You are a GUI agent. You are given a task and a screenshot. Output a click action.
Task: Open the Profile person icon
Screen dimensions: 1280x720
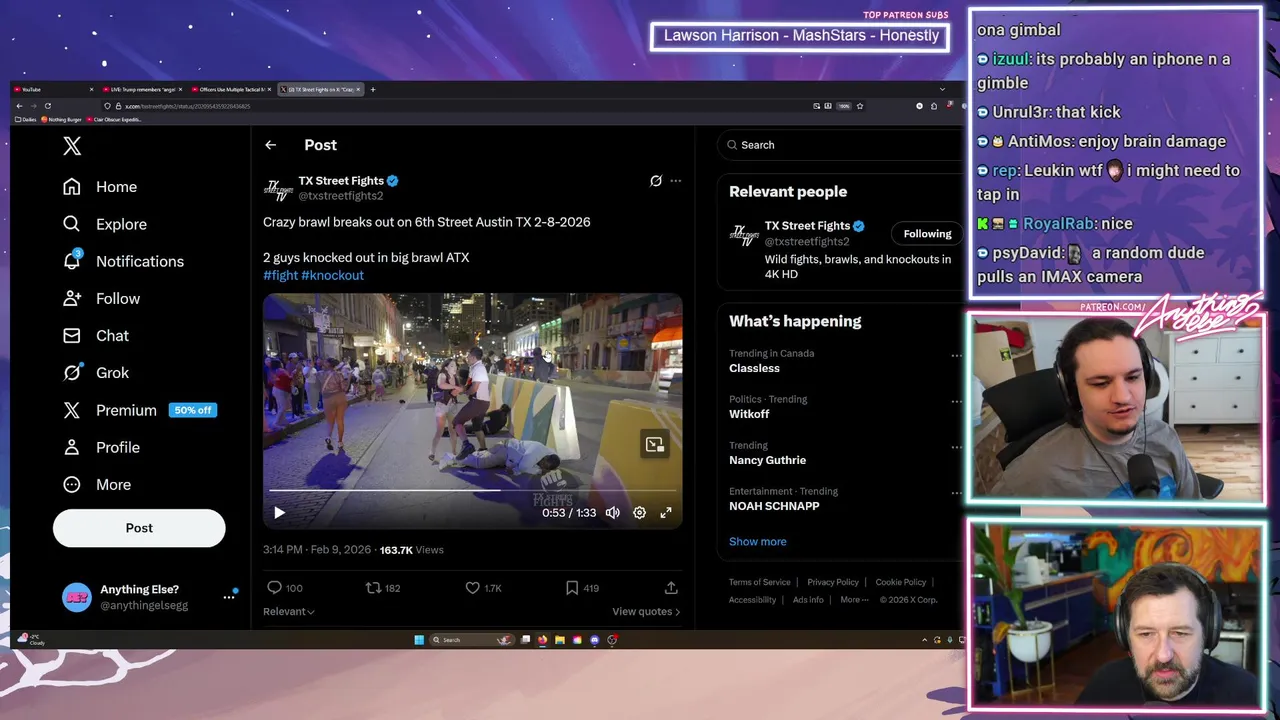pos(71,447)
